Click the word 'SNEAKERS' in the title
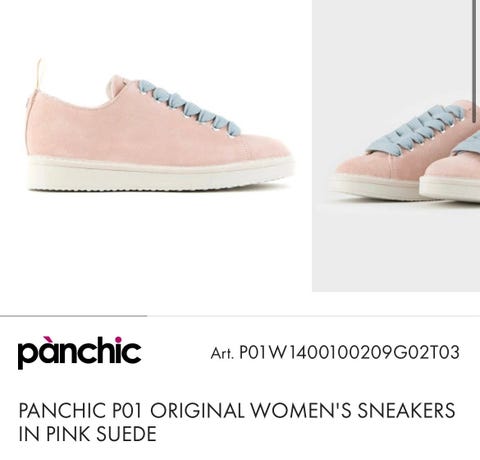Screen dimensions: 480x460 [406, 410]
